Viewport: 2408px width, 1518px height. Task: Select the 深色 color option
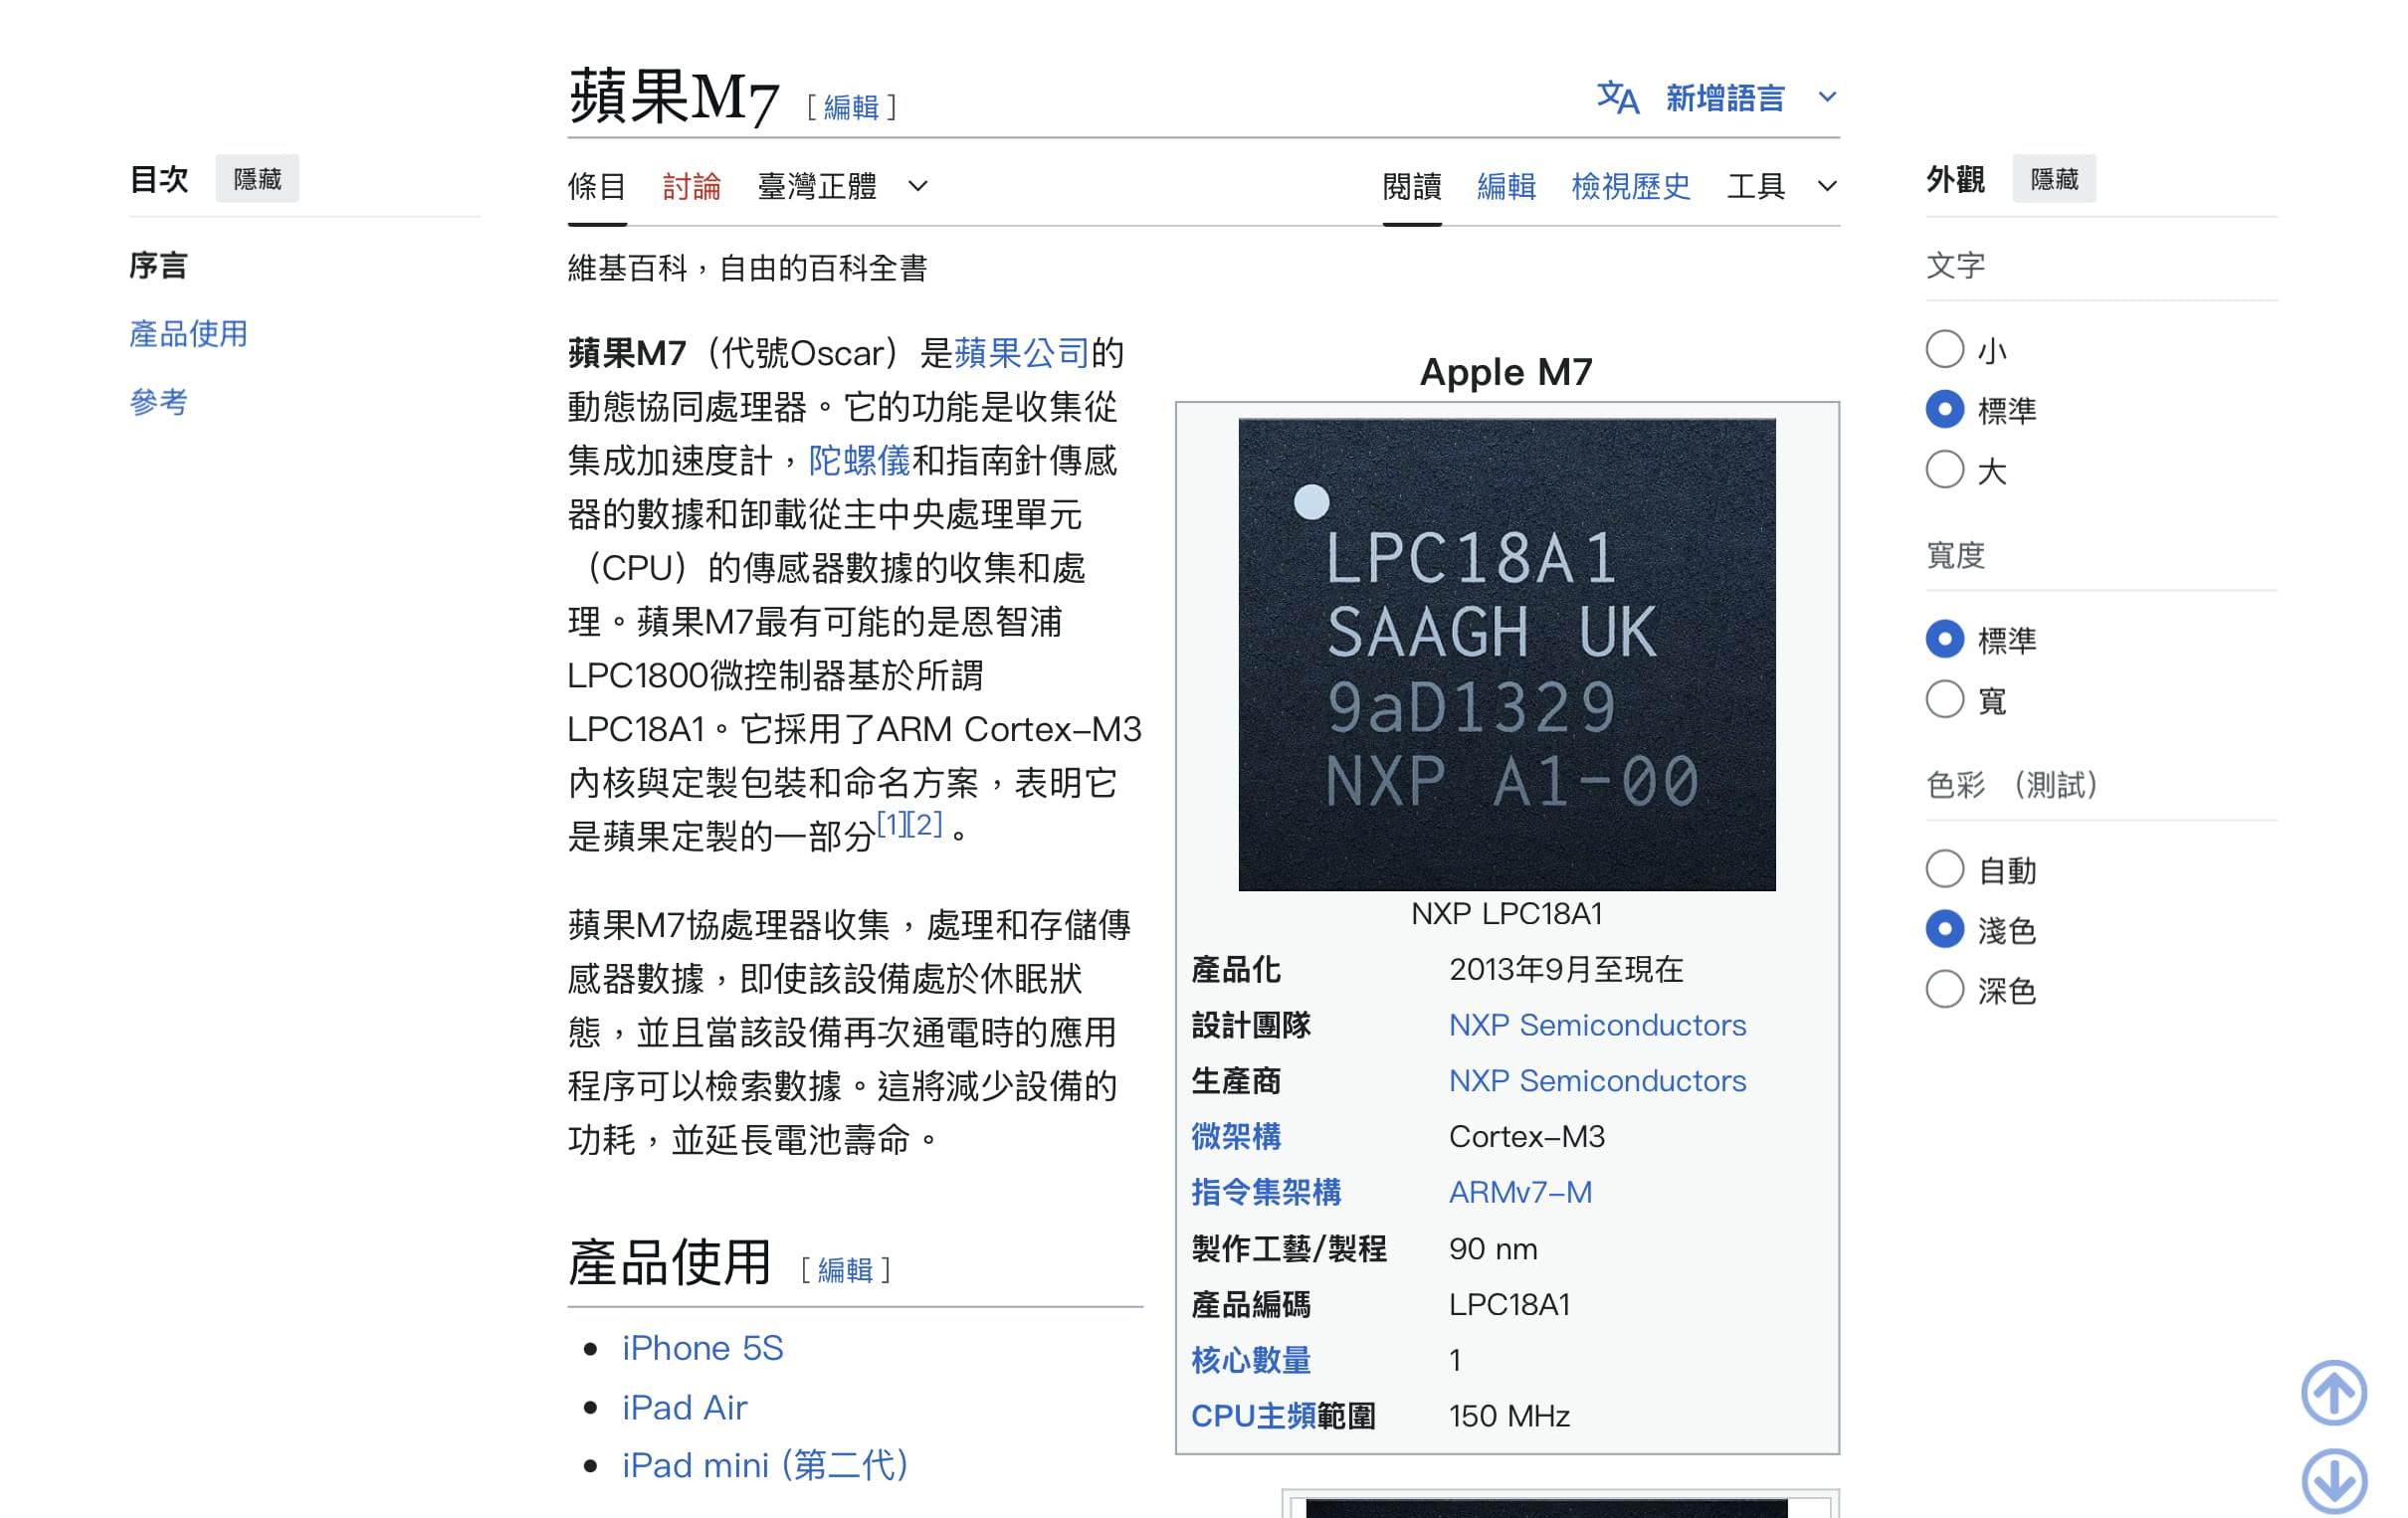click(x=1944, y=990)
